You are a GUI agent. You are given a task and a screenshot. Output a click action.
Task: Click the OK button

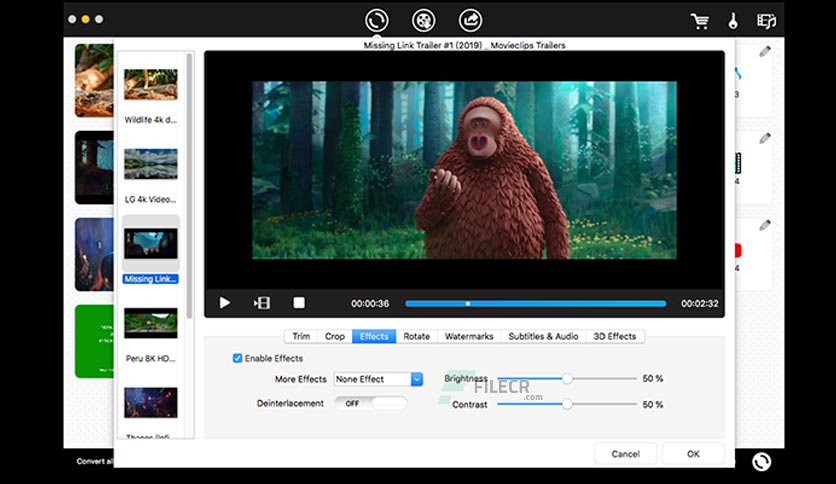(x=693, y=454)
